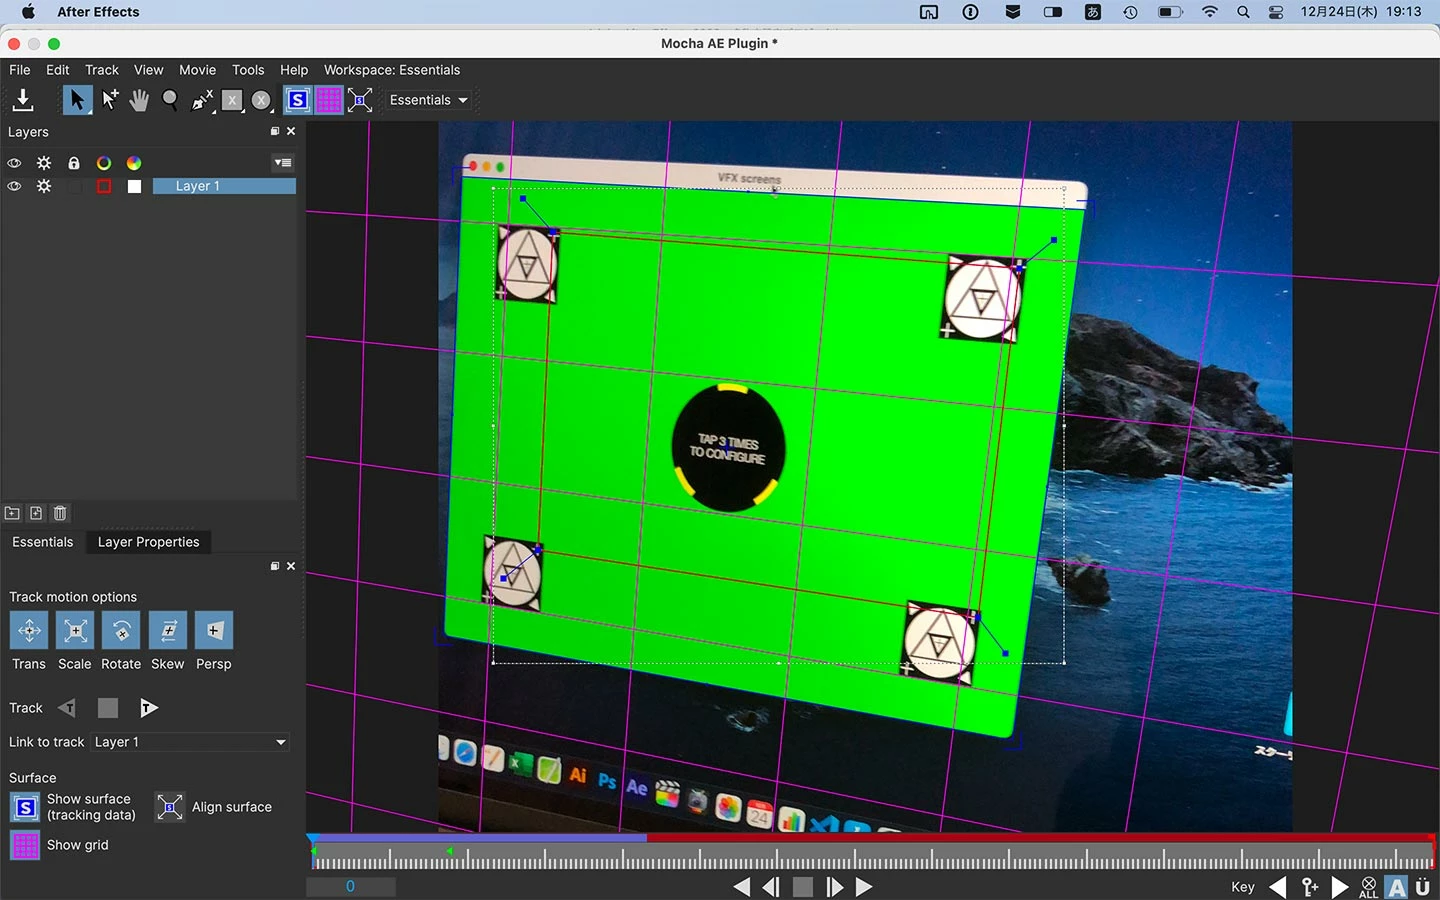
Task: Open the Essentials workspace dropdown
Action: coord(429,100)
